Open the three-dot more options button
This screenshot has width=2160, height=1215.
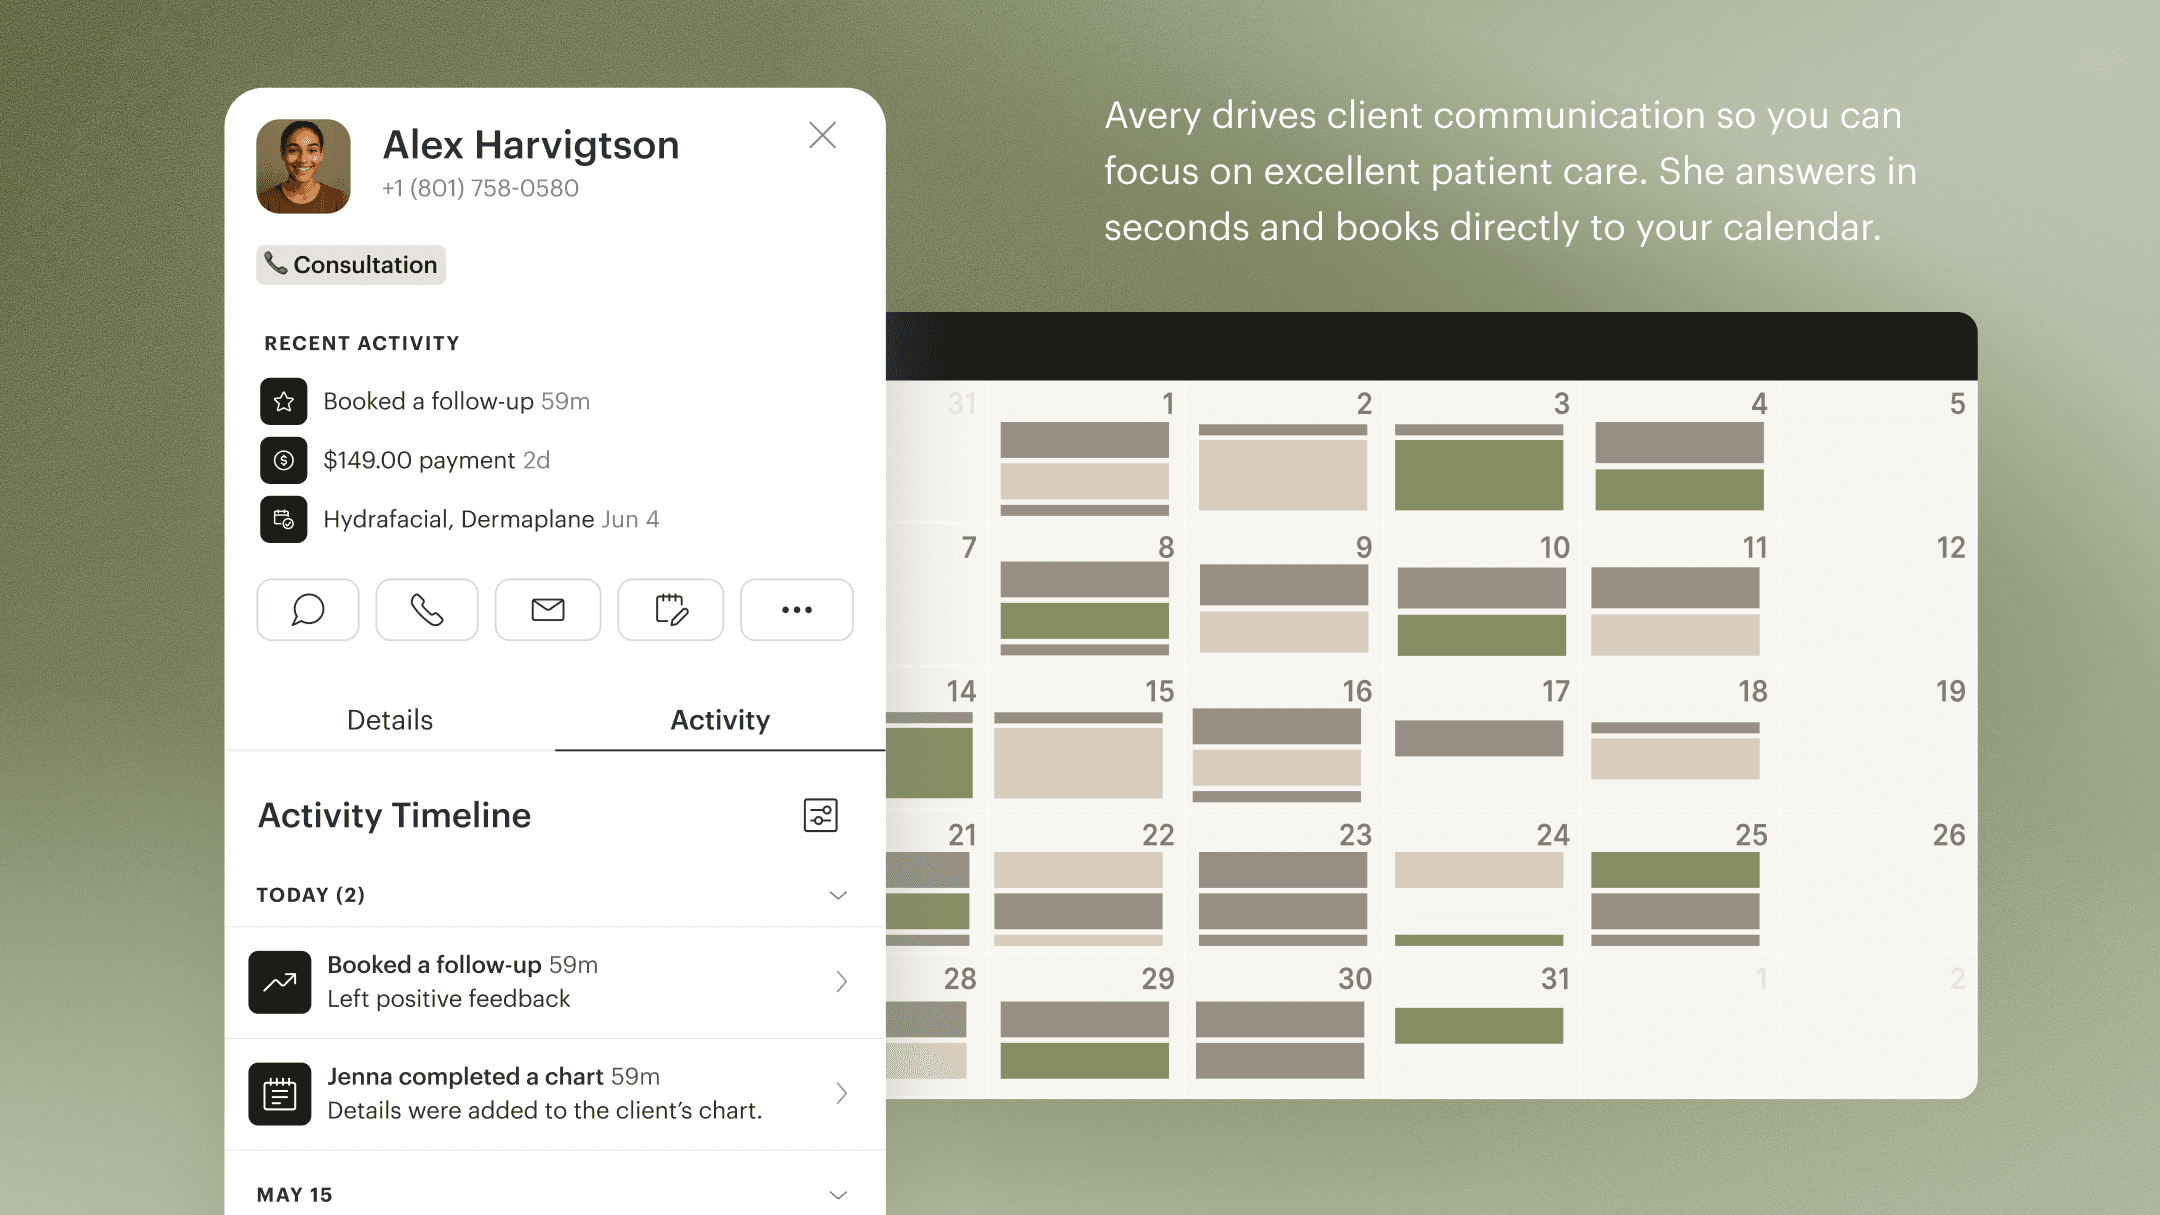[x=796, y=609]
